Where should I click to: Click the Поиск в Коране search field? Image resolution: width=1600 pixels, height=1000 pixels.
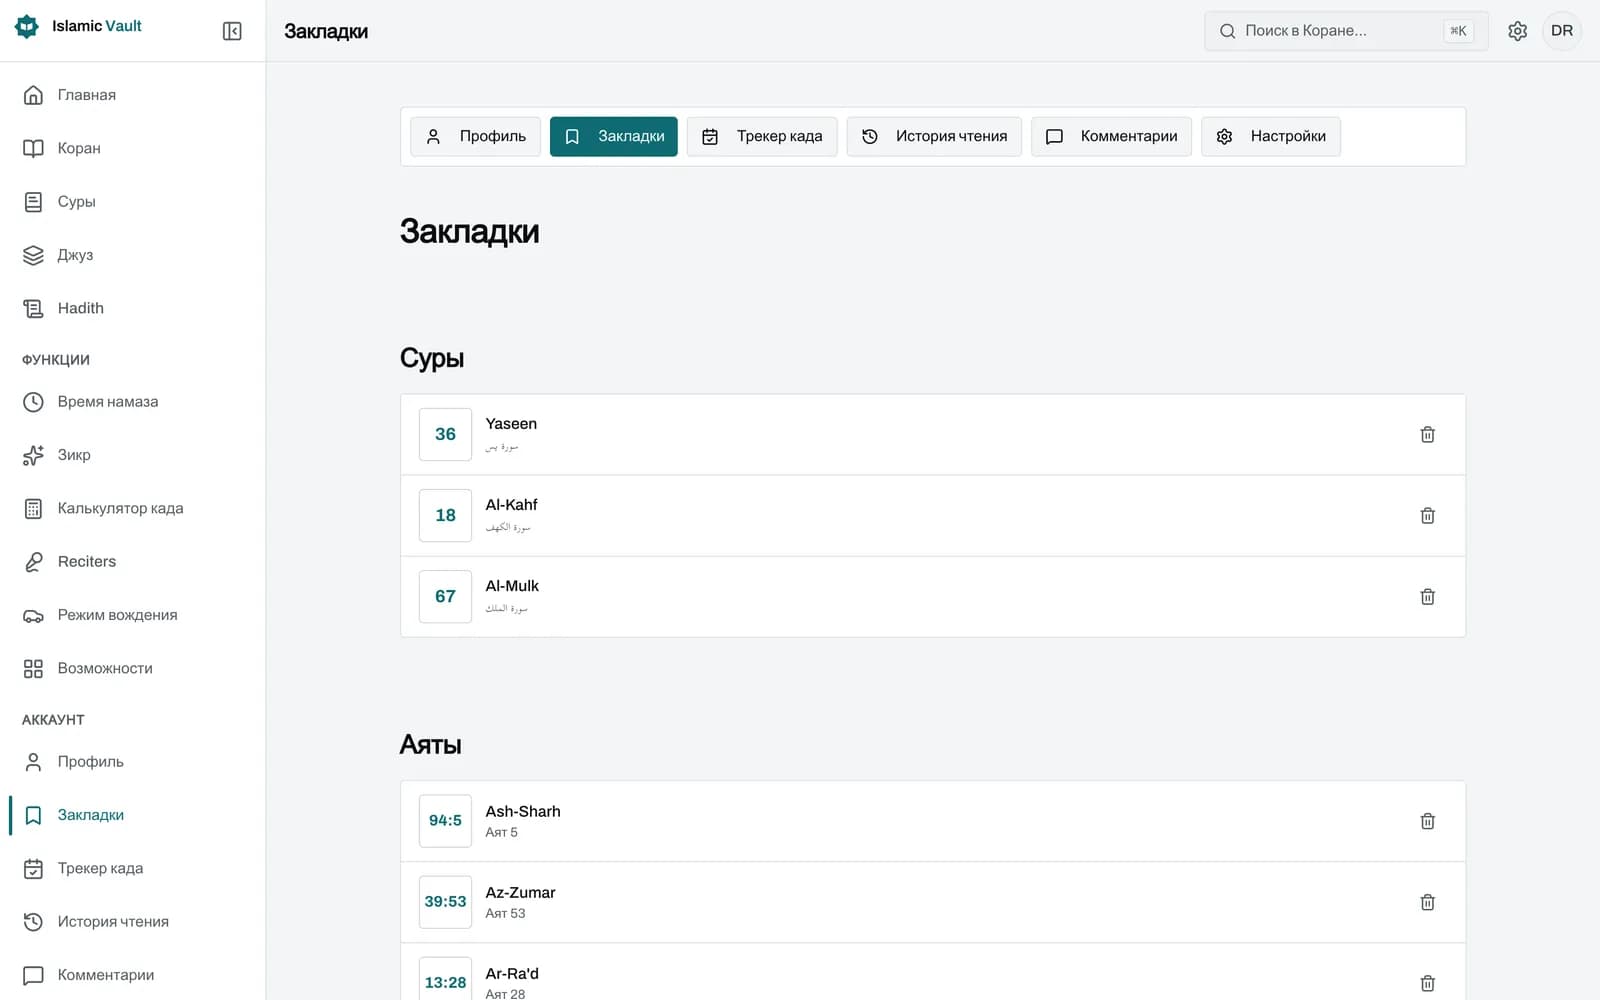coord(1346,31)
